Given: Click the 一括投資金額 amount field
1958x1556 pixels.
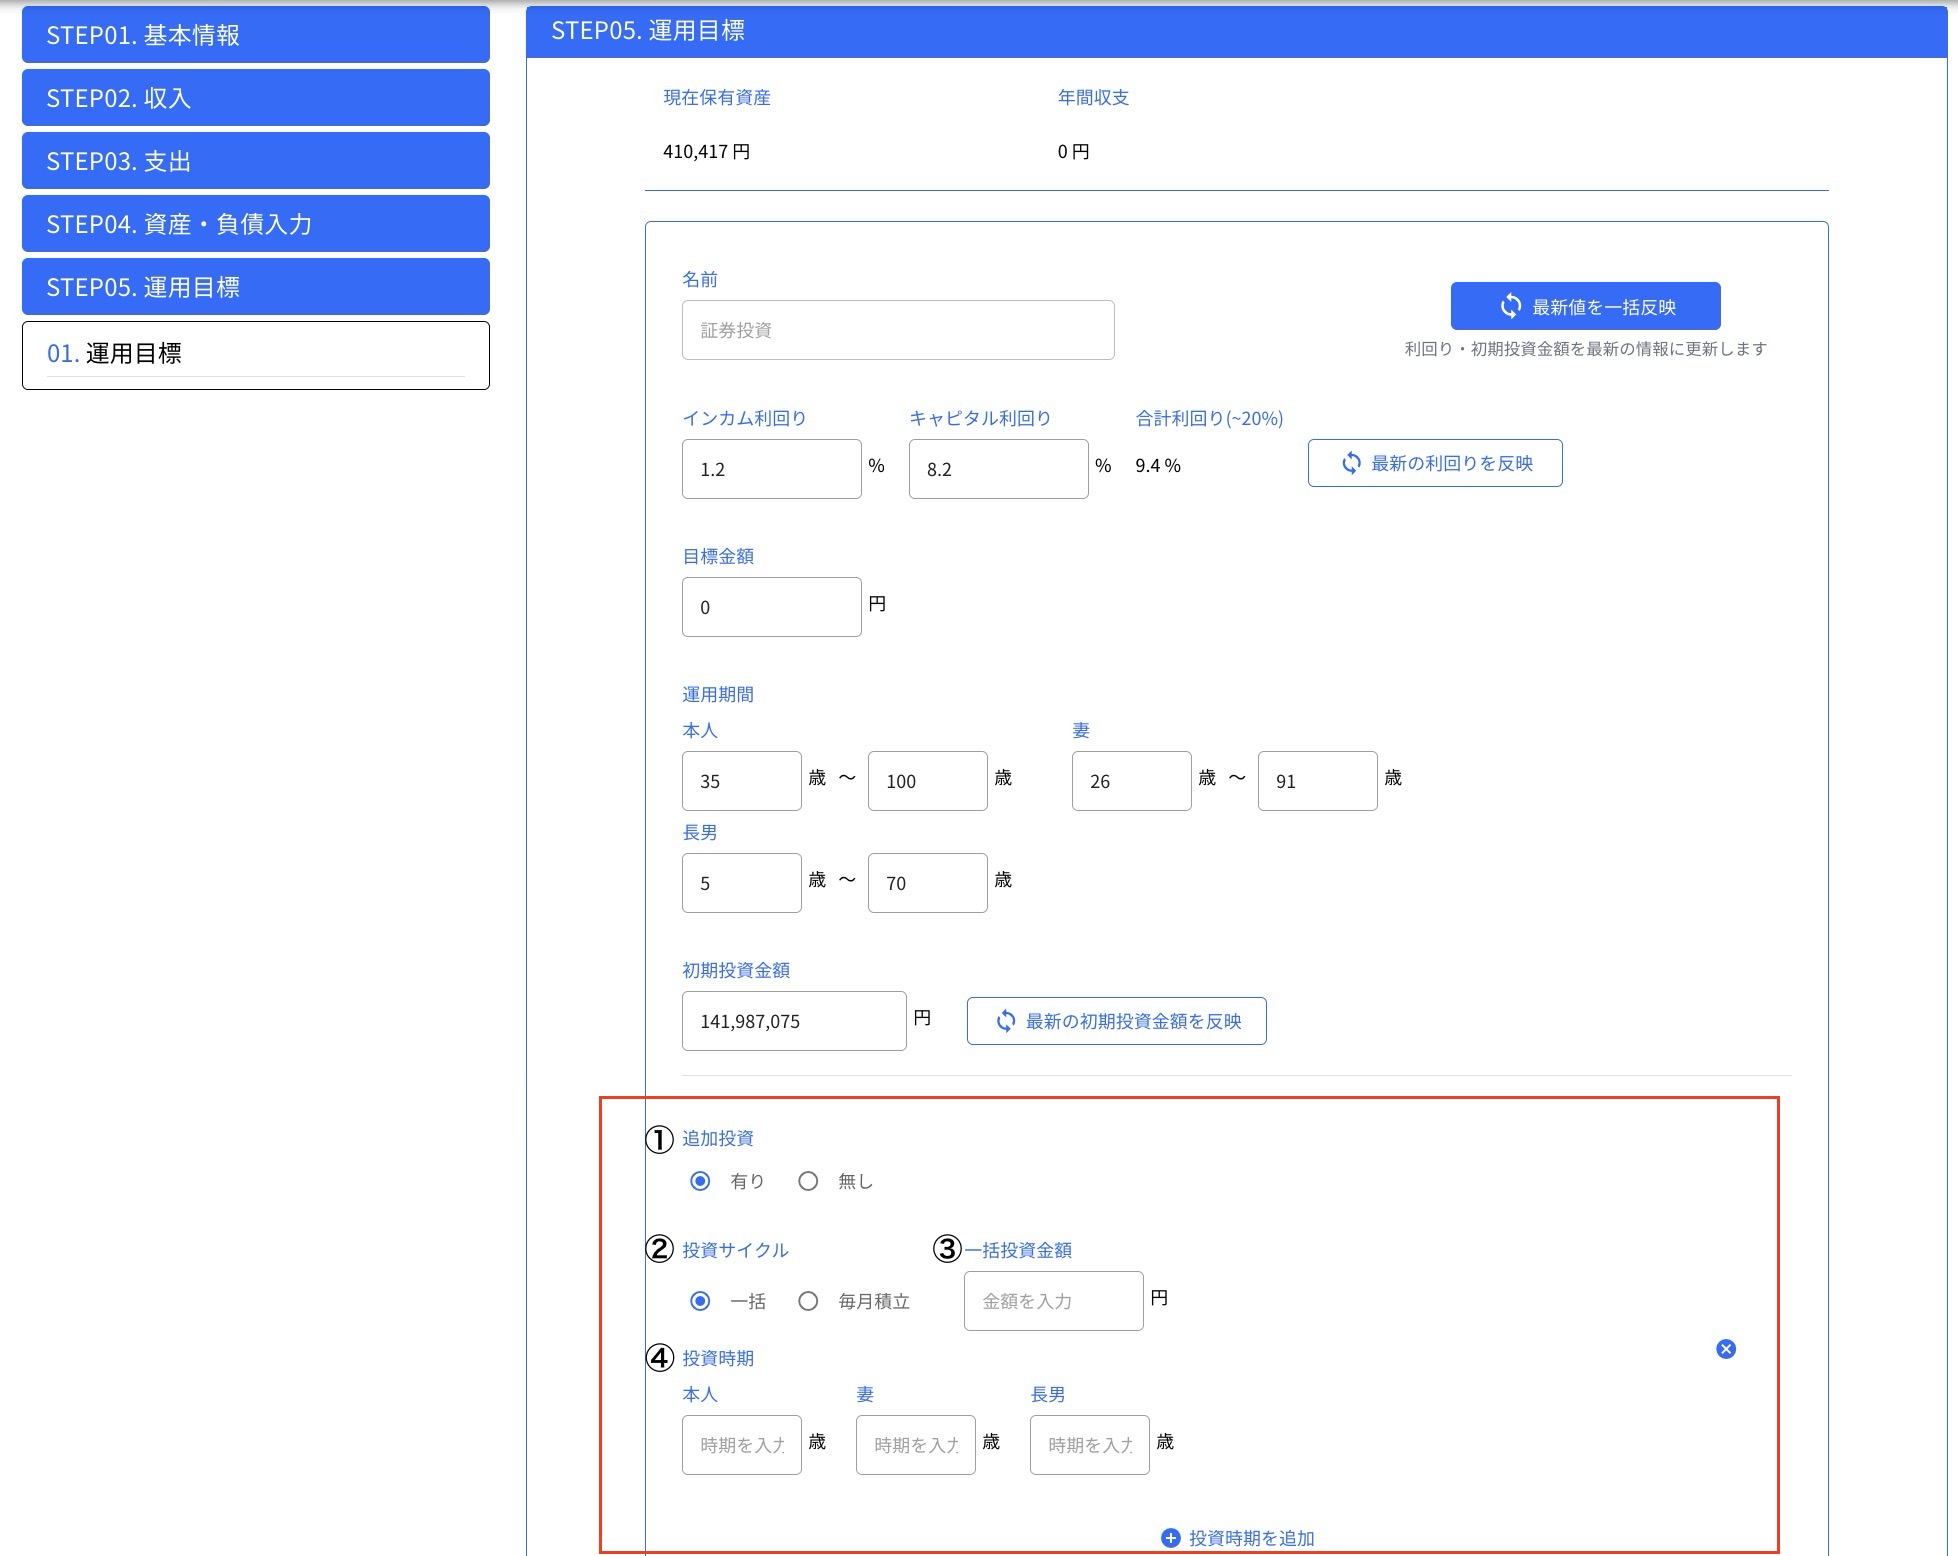Looking at the screenshot, I should pyautogui.click(x=1054, y=1301).
